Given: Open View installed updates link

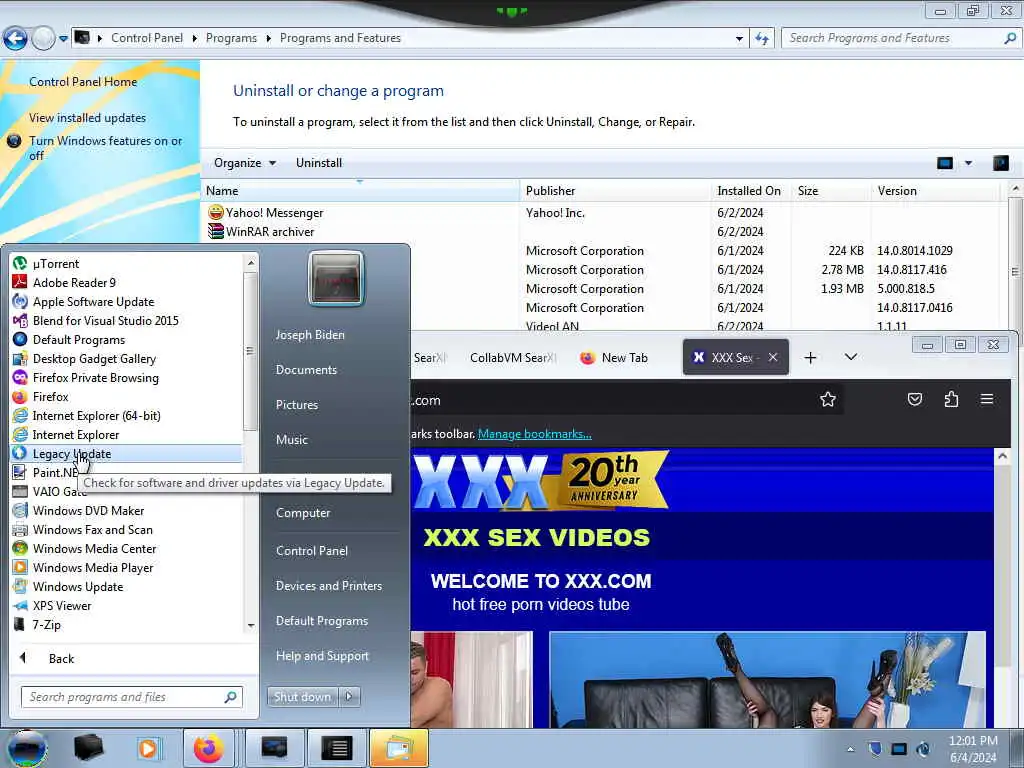Looking at the screenshot, I should 88,118.
